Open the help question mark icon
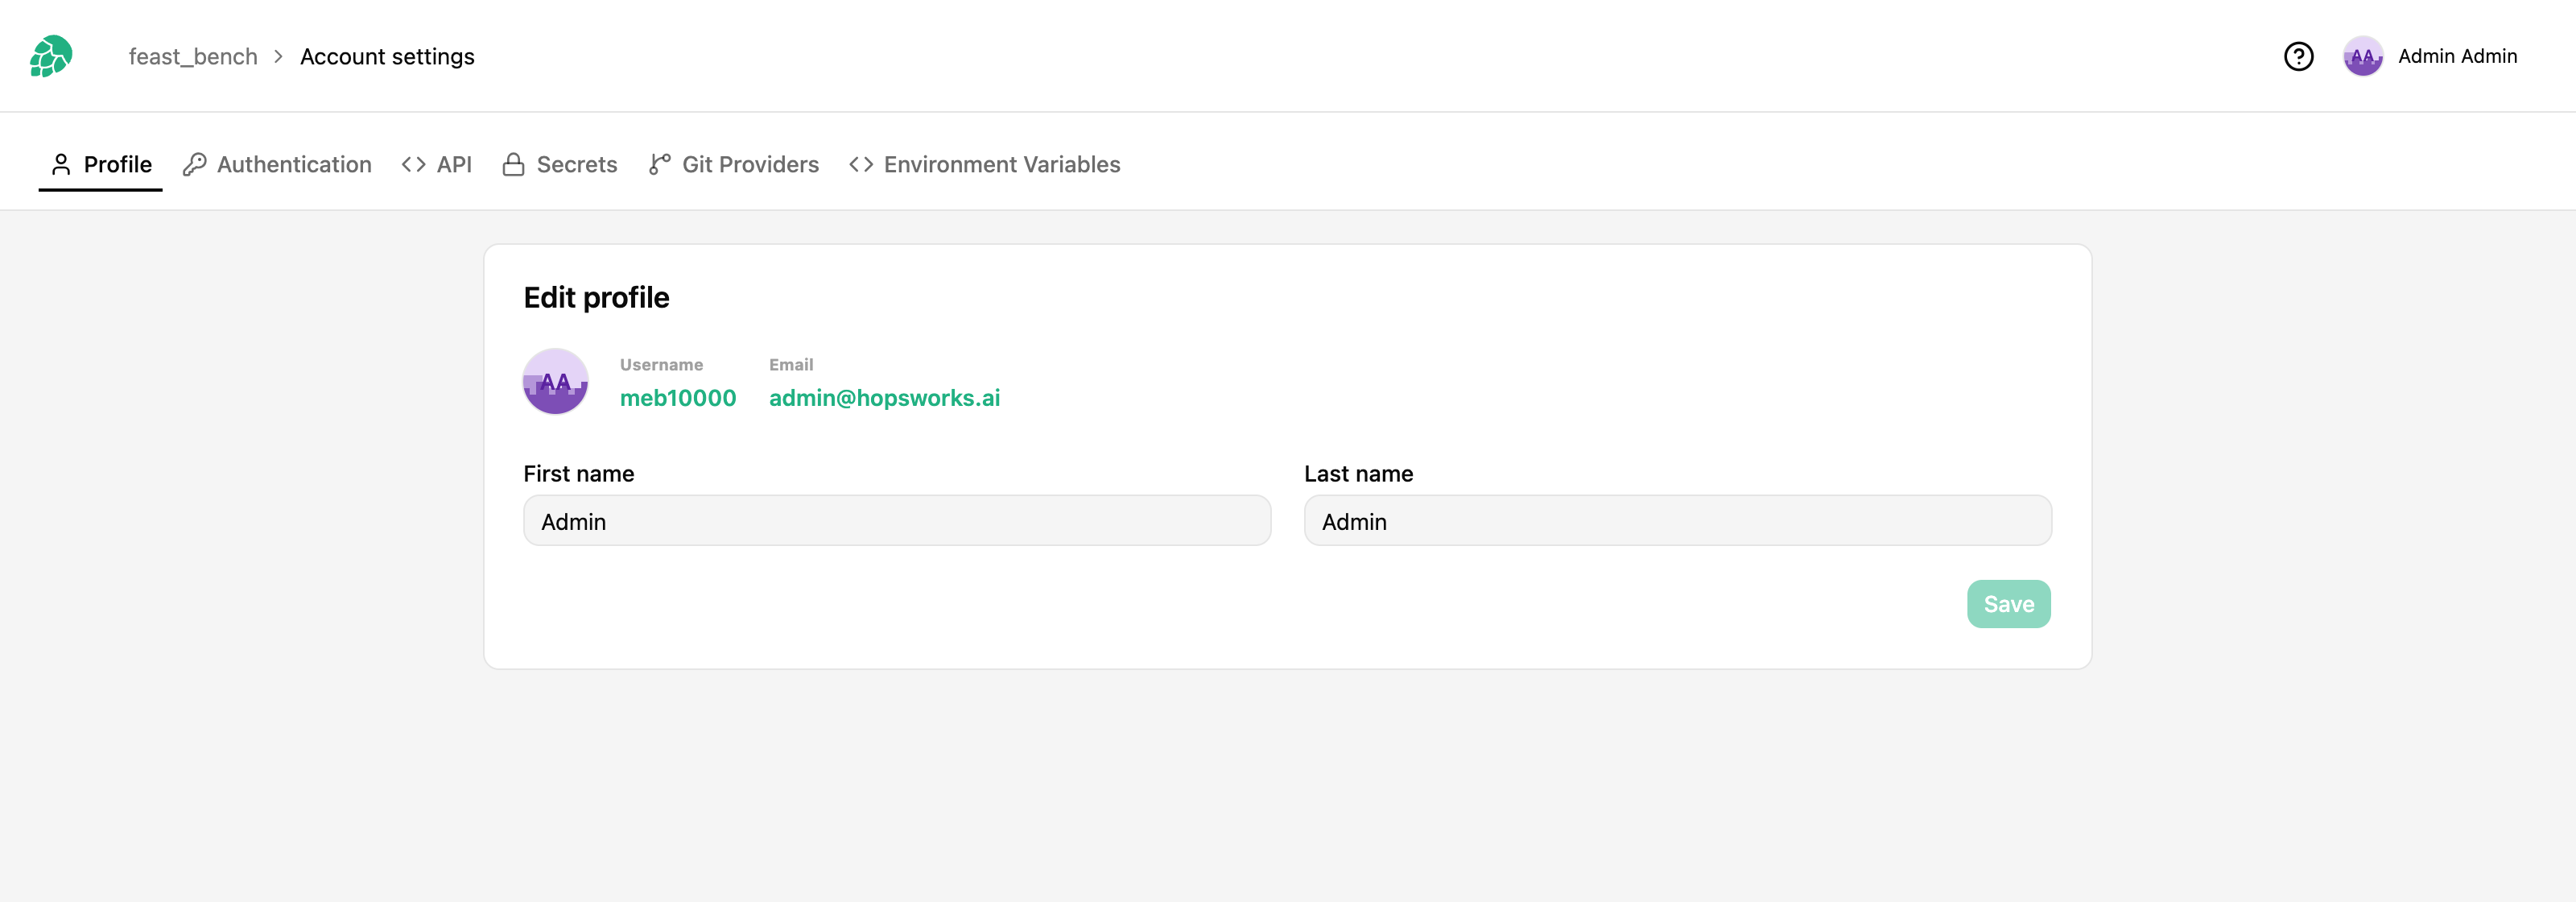This screenshot has height=902, width=2576. point(2298,56)
